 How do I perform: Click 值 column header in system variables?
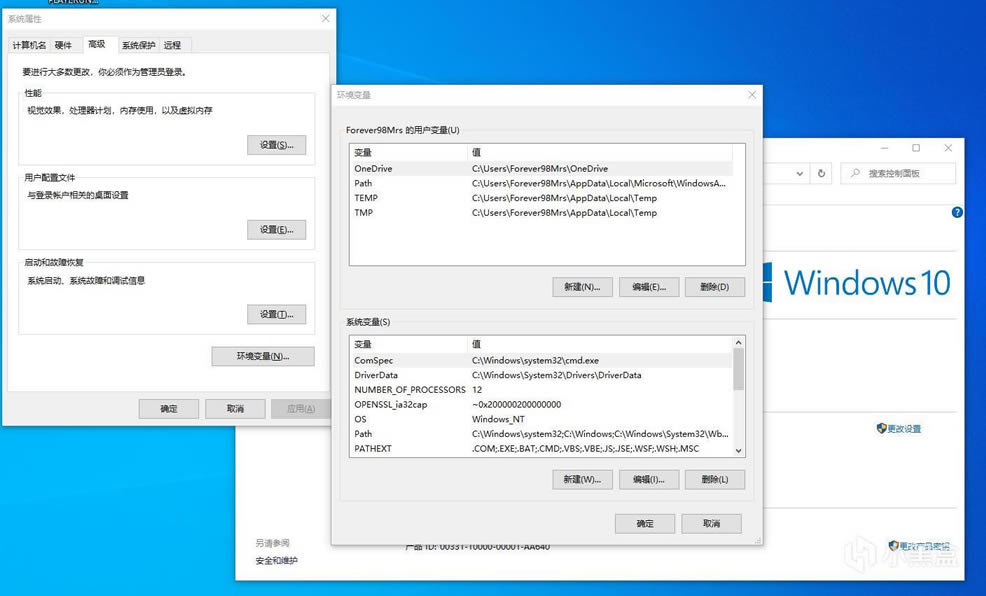click(x=601, y=344)
